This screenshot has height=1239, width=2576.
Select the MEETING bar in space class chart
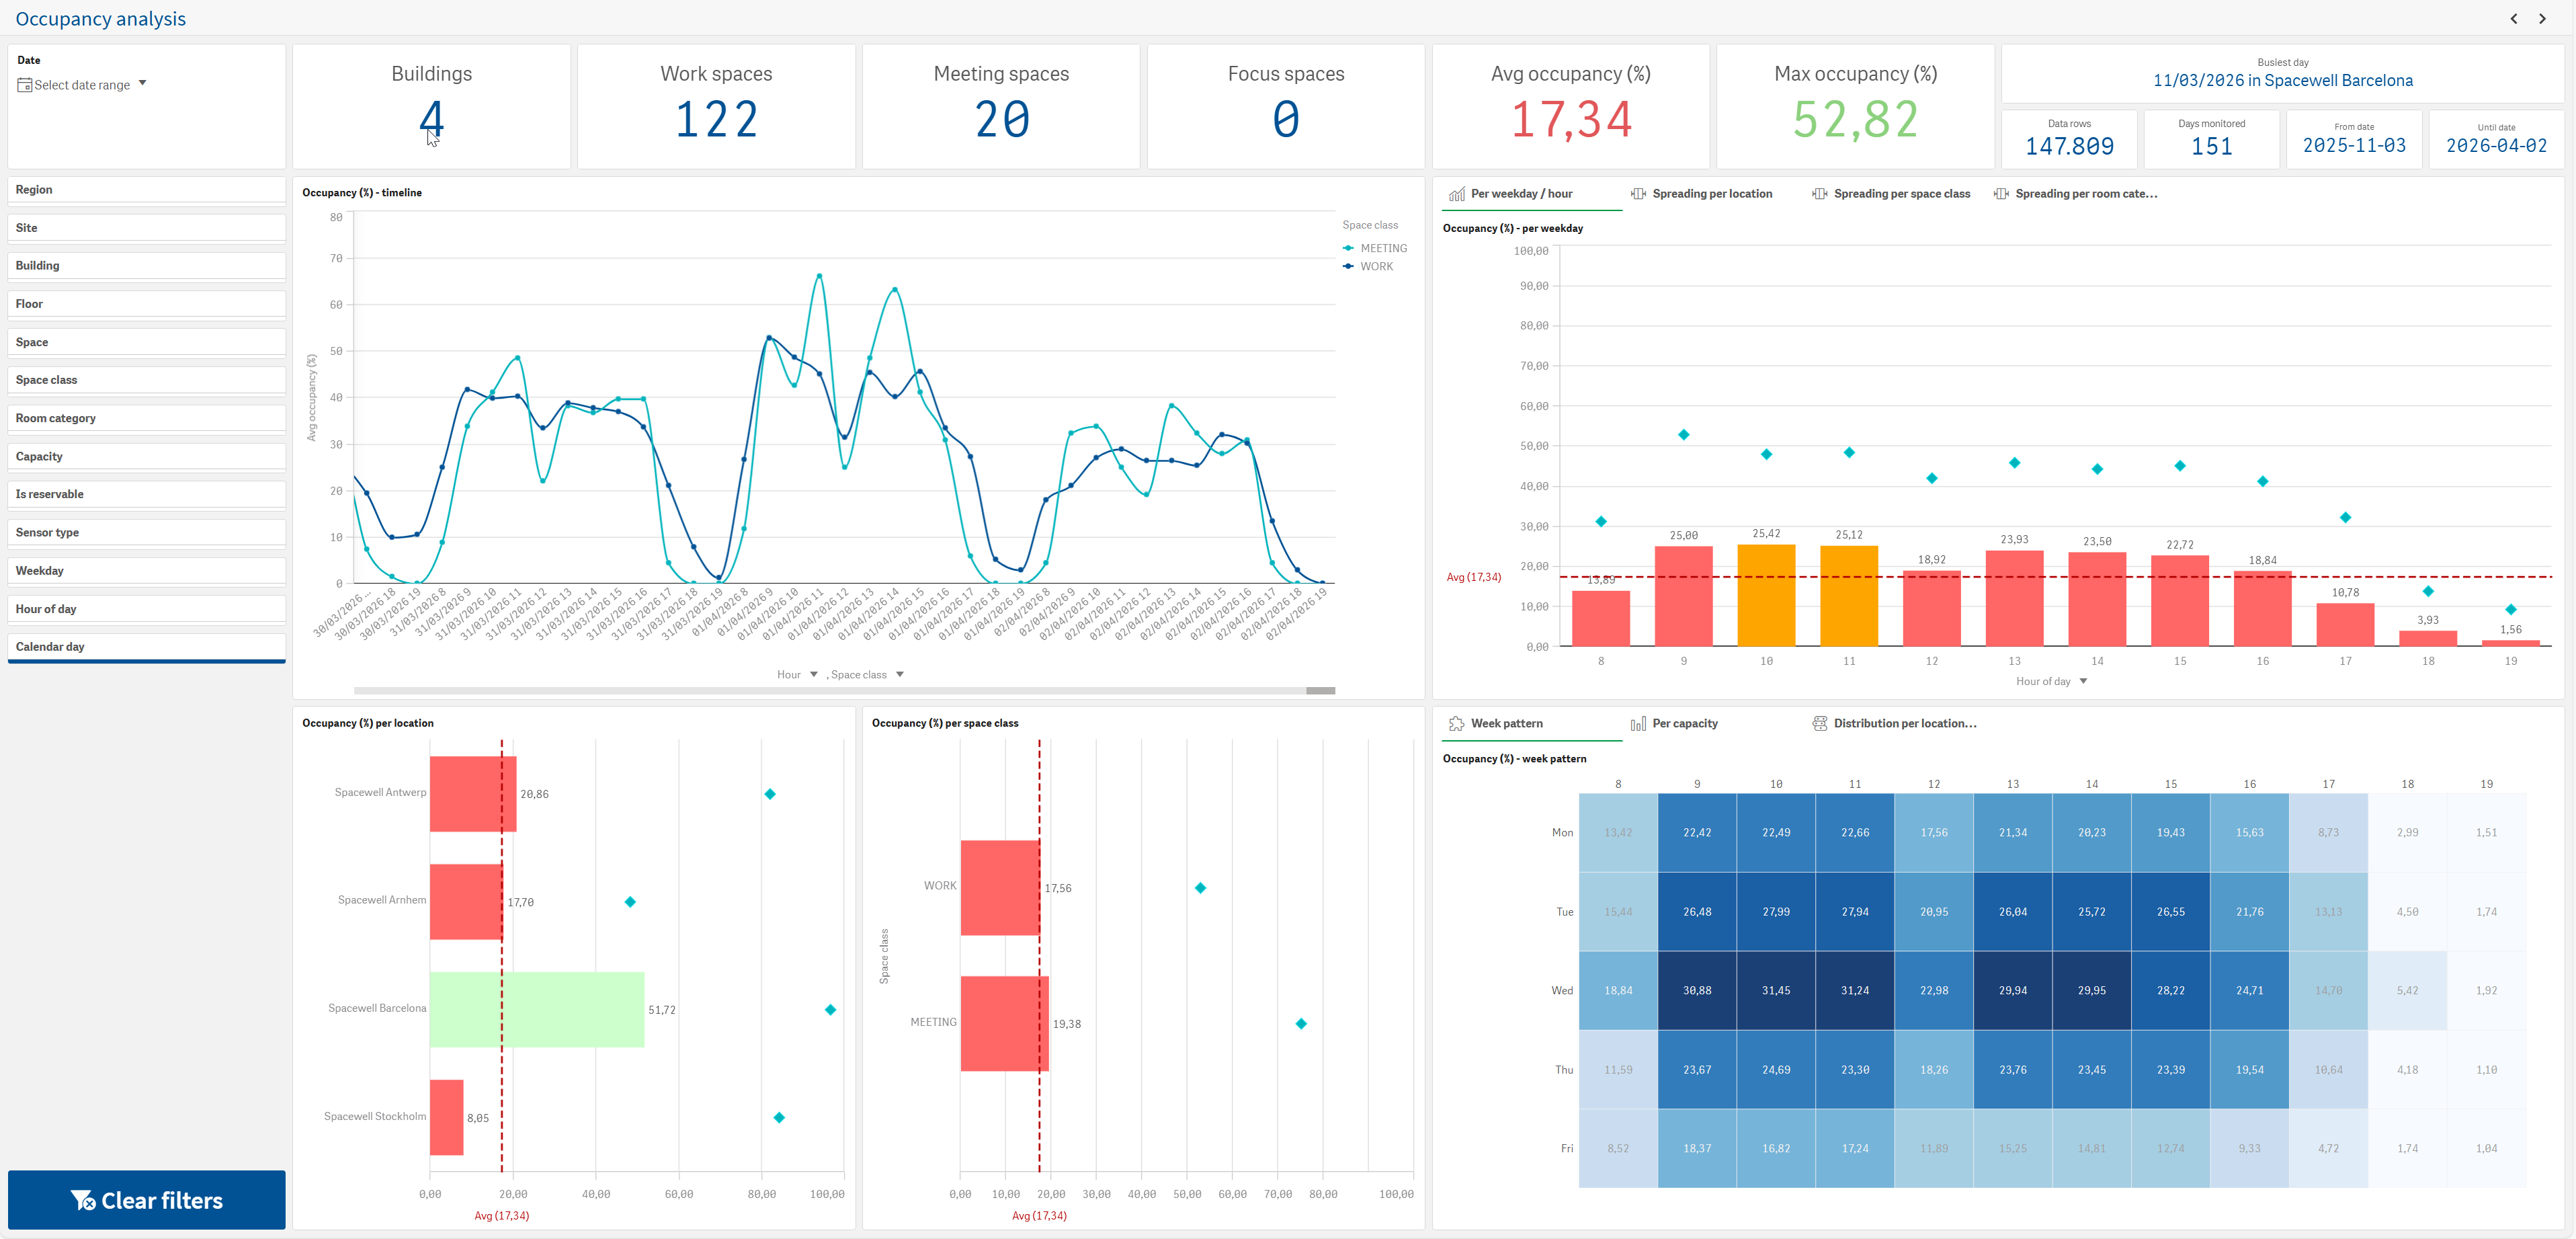[x=1004, y=1024]
